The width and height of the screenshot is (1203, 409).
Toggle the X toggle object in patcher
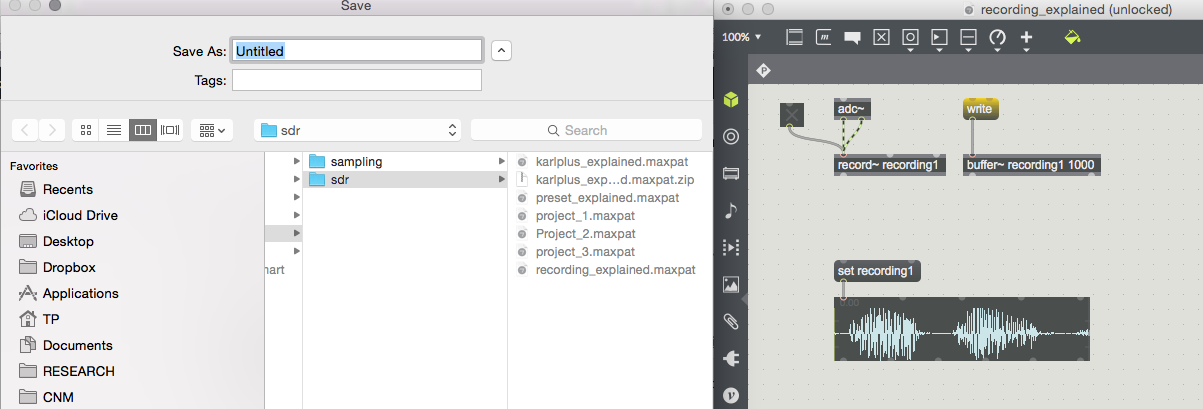point(792,115)
